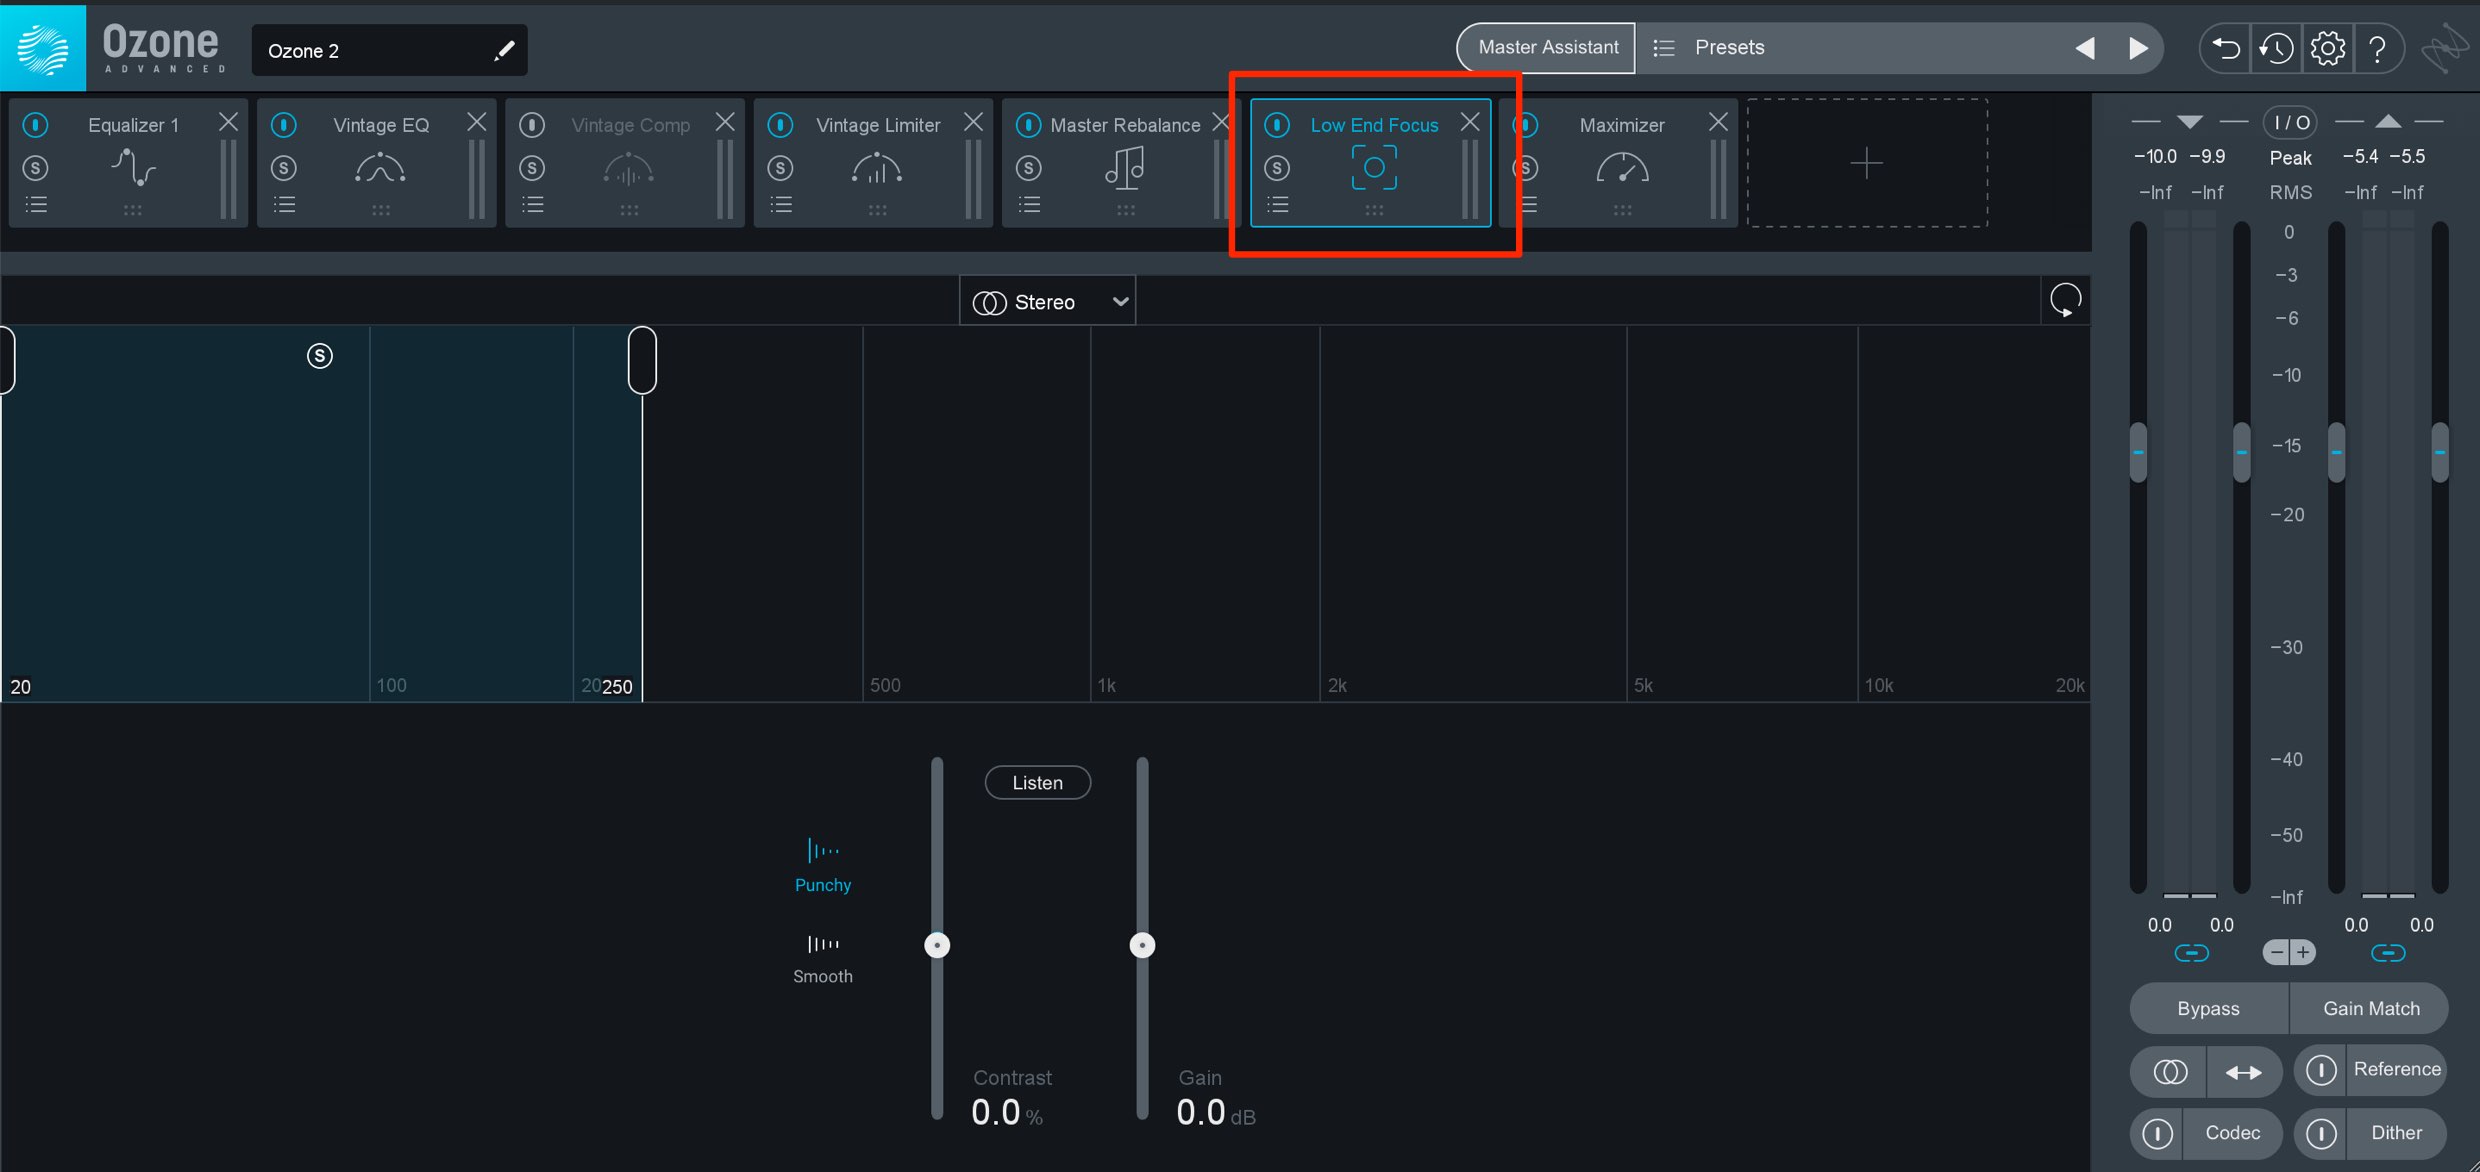Click the I/O meter mode button
Viewport: 2480px width, 1172px height.
(2290, 123)
